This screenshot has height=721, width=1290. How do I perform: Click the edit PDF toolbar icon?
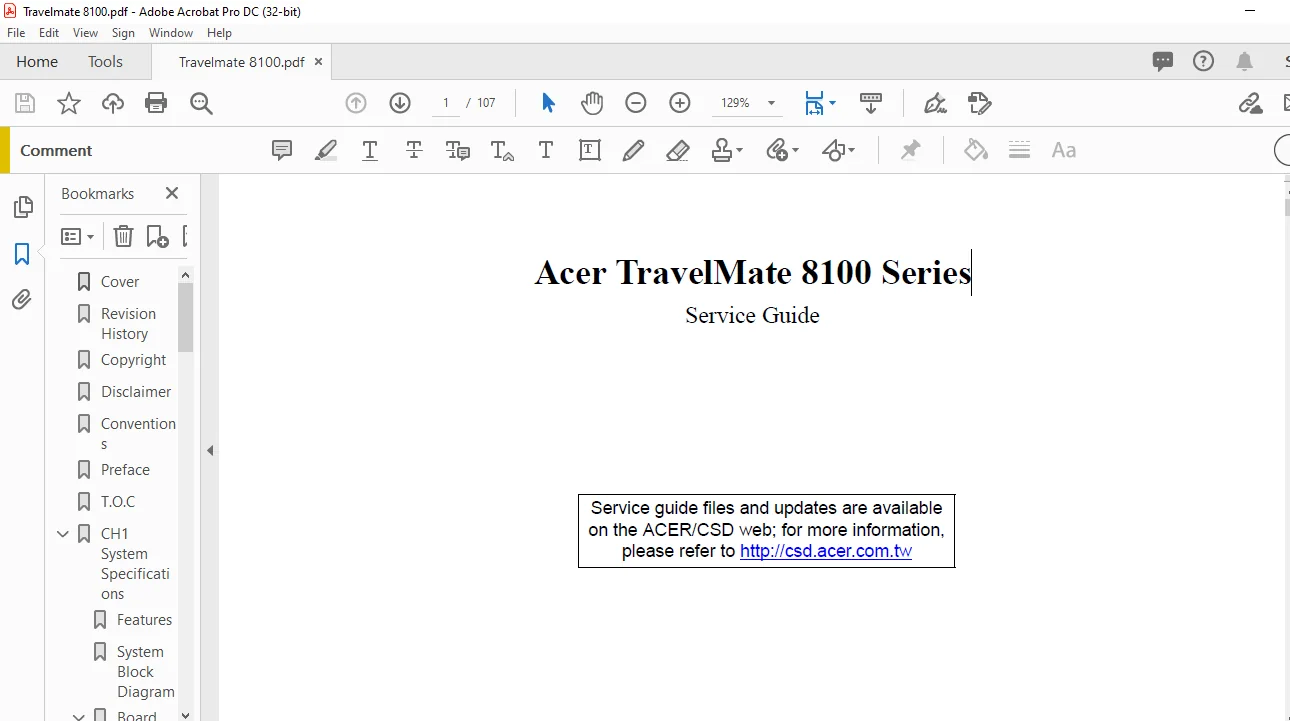click(980, 103)
